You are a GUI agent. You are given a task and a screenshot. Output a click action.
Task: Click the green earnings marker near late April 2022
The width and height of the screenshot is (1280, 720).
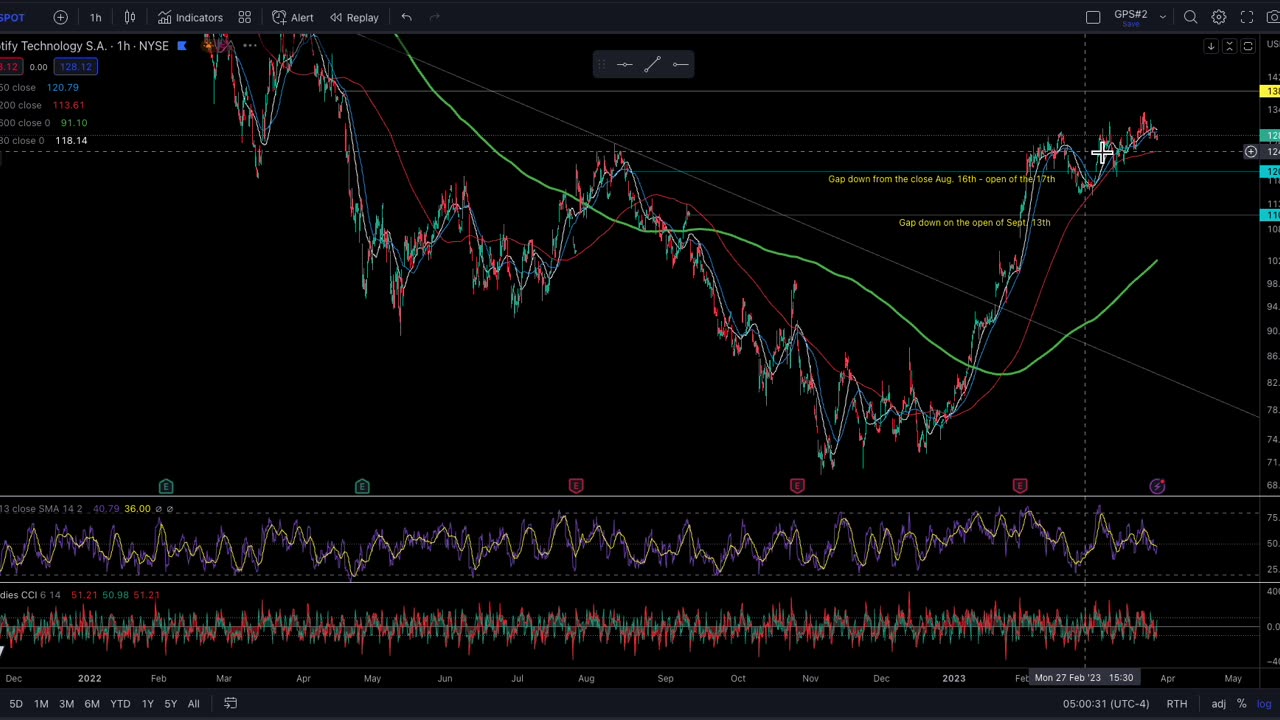tap(362, 486)
